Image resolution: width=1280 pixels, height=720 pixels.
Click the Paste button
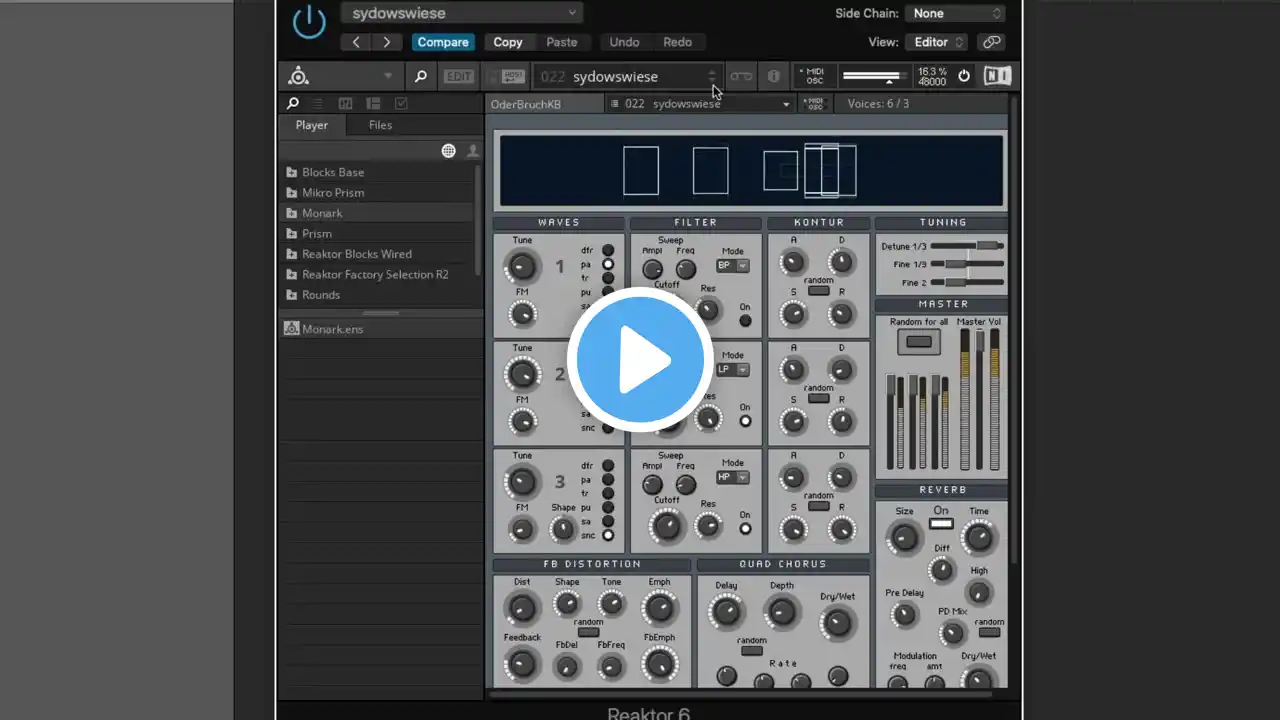562,42
